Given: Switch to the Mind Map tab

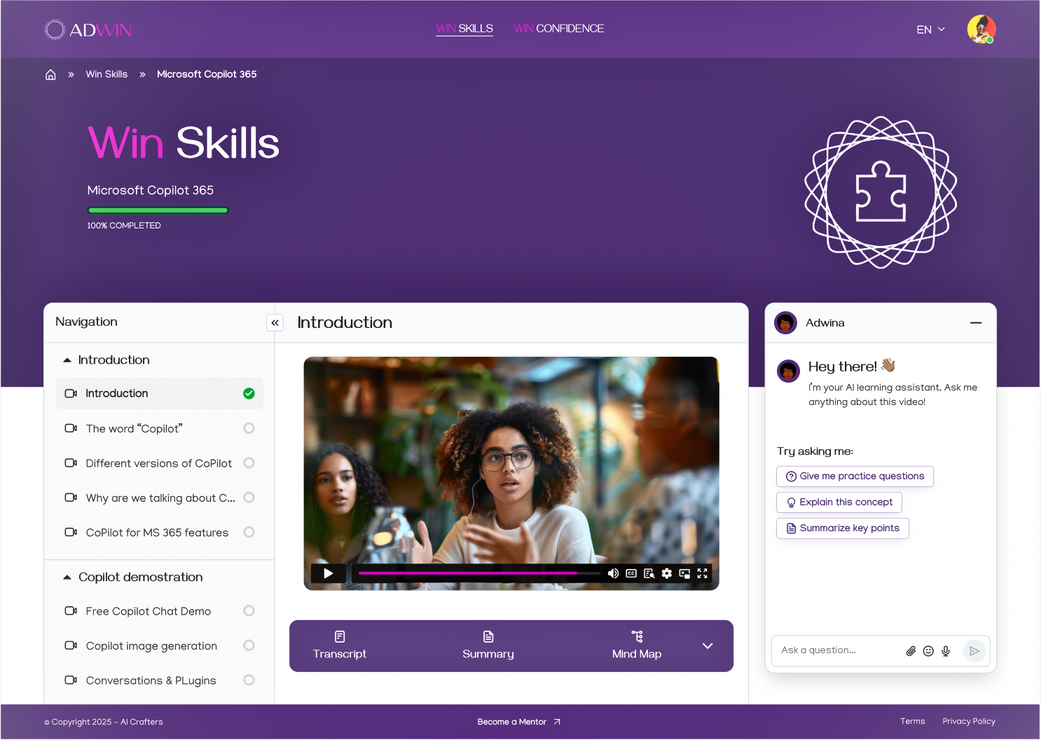Looking at the screenshot, I should pyautogui.click(x=637, y=646).
